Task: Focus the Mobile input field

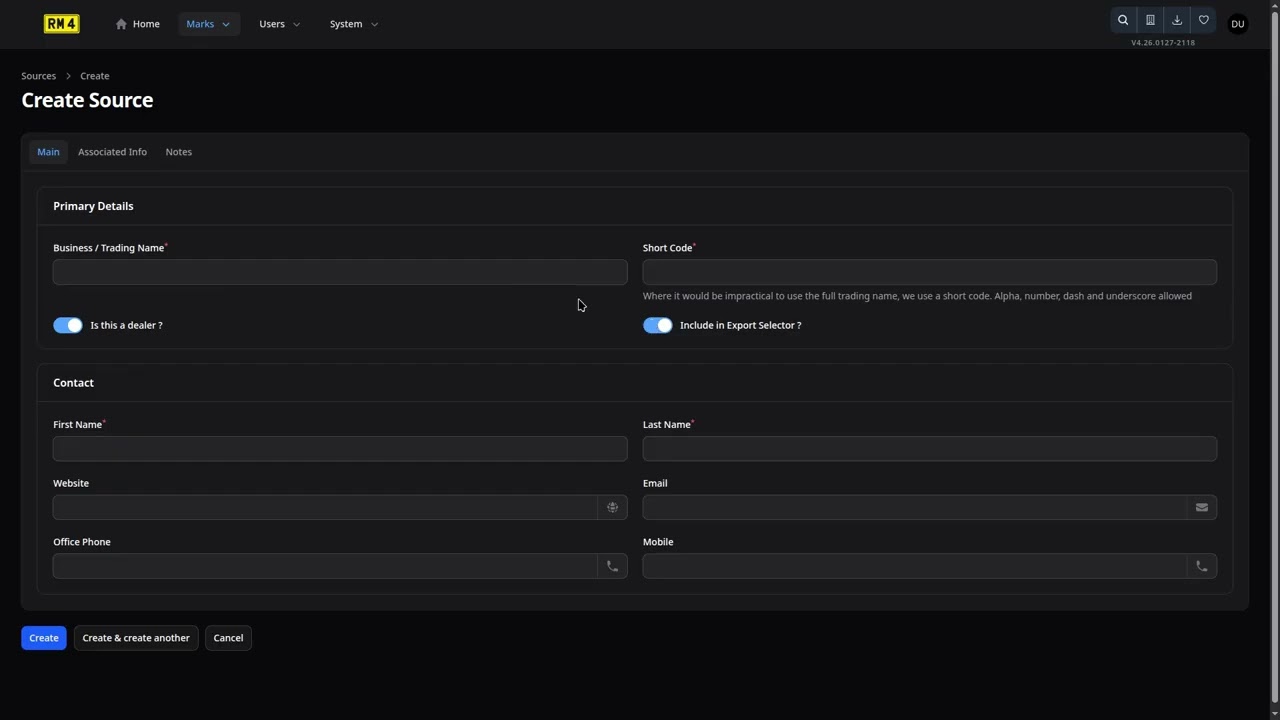Action: point(915,566)
